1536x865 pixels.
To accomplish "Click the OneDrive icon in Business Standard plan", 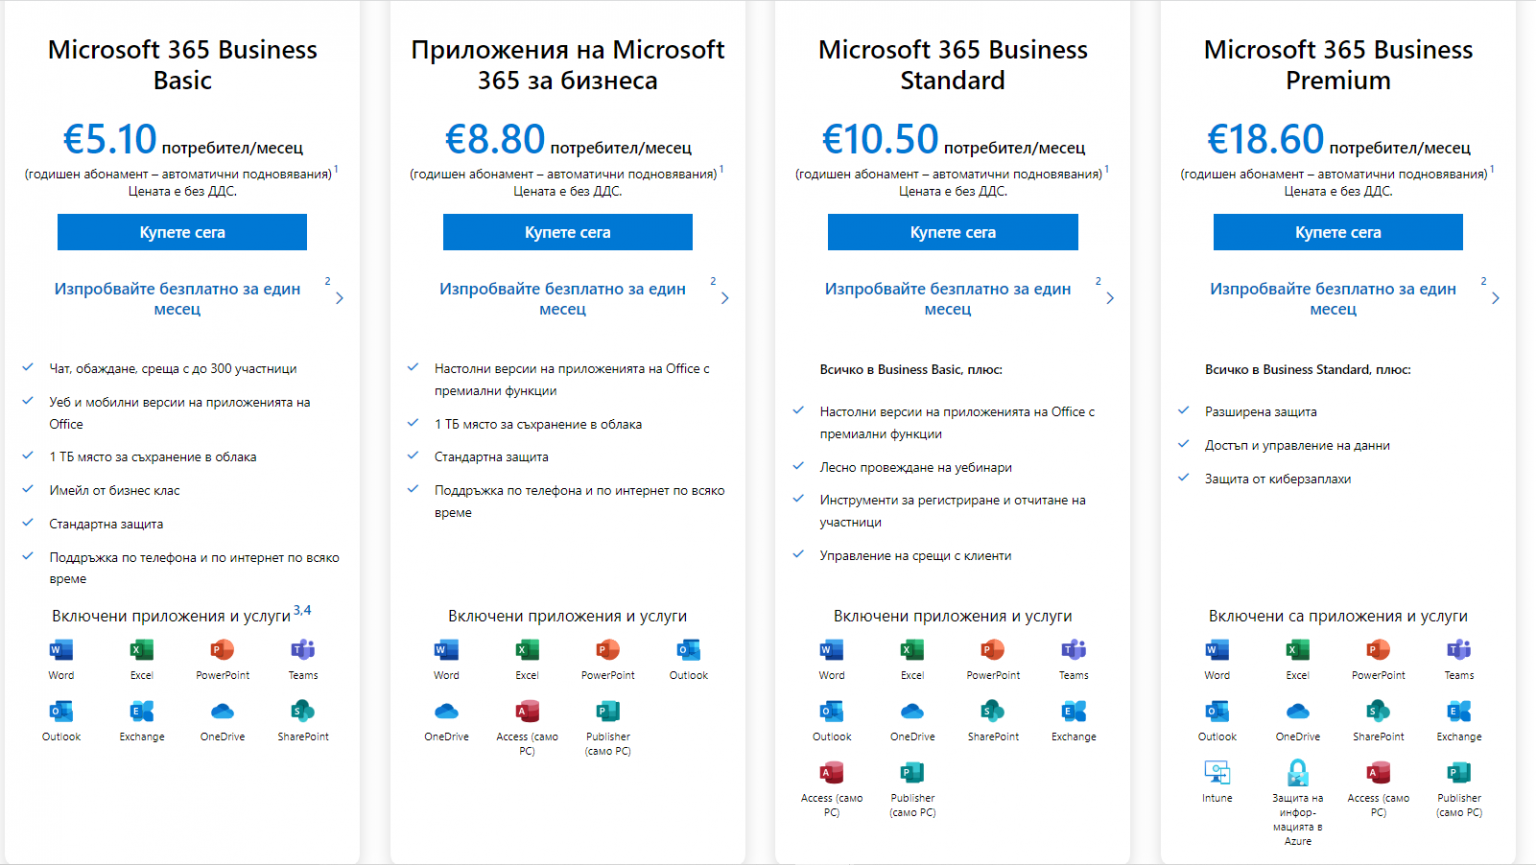I will [912, 712].
